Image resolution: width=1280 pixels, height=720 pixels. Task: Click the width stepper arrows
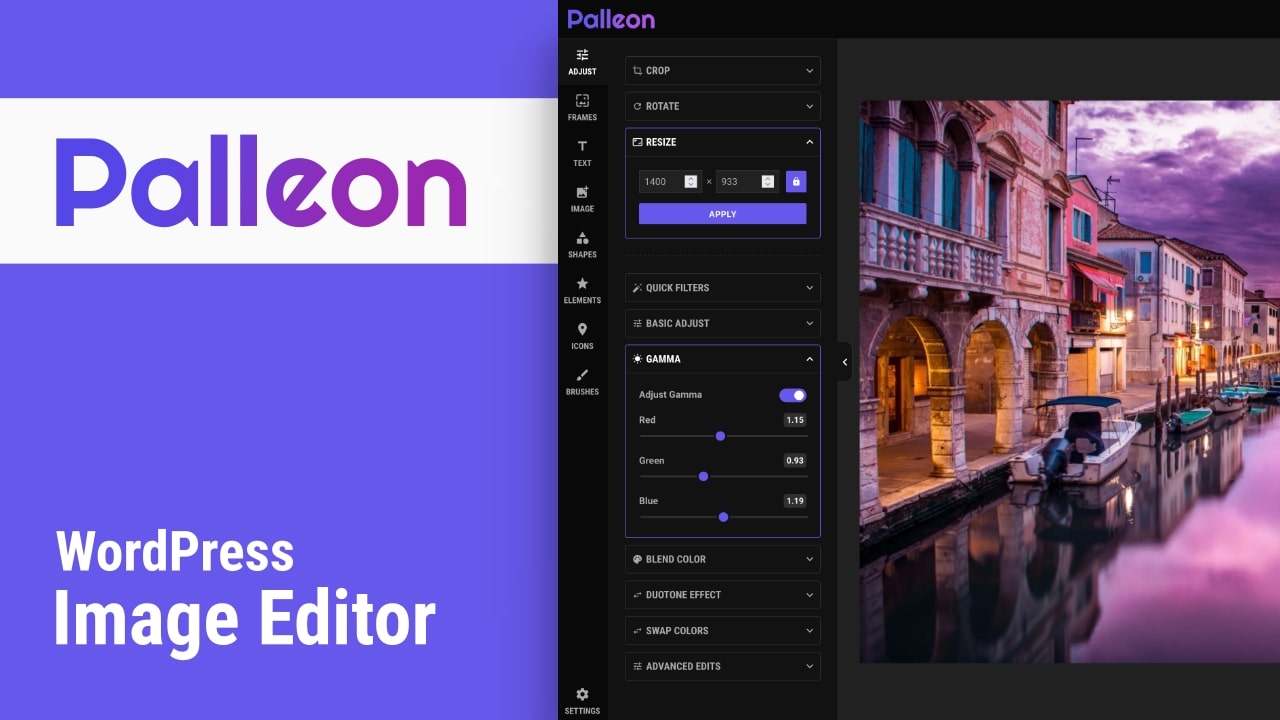click(691, 182)
